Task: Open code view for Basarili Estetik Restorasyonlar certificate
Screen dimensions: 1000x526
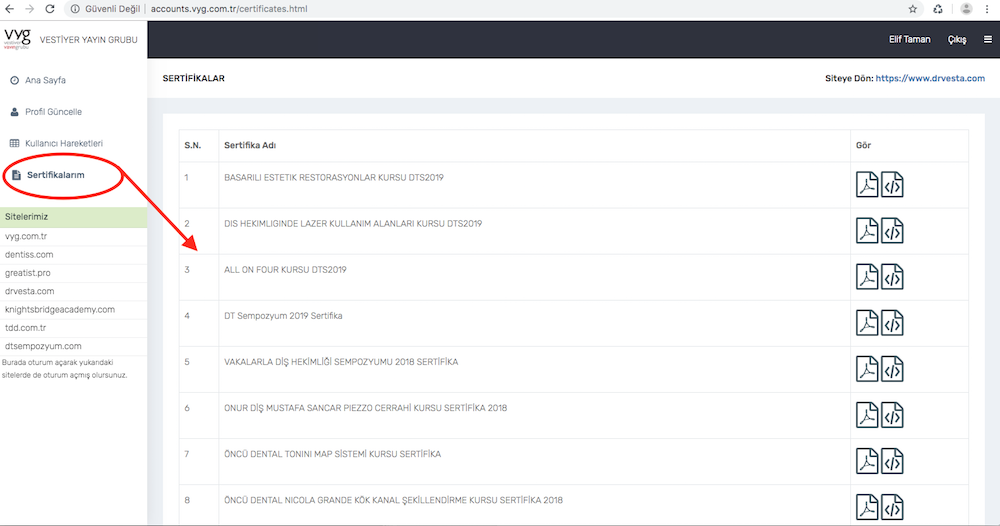Action: [892, 185]
